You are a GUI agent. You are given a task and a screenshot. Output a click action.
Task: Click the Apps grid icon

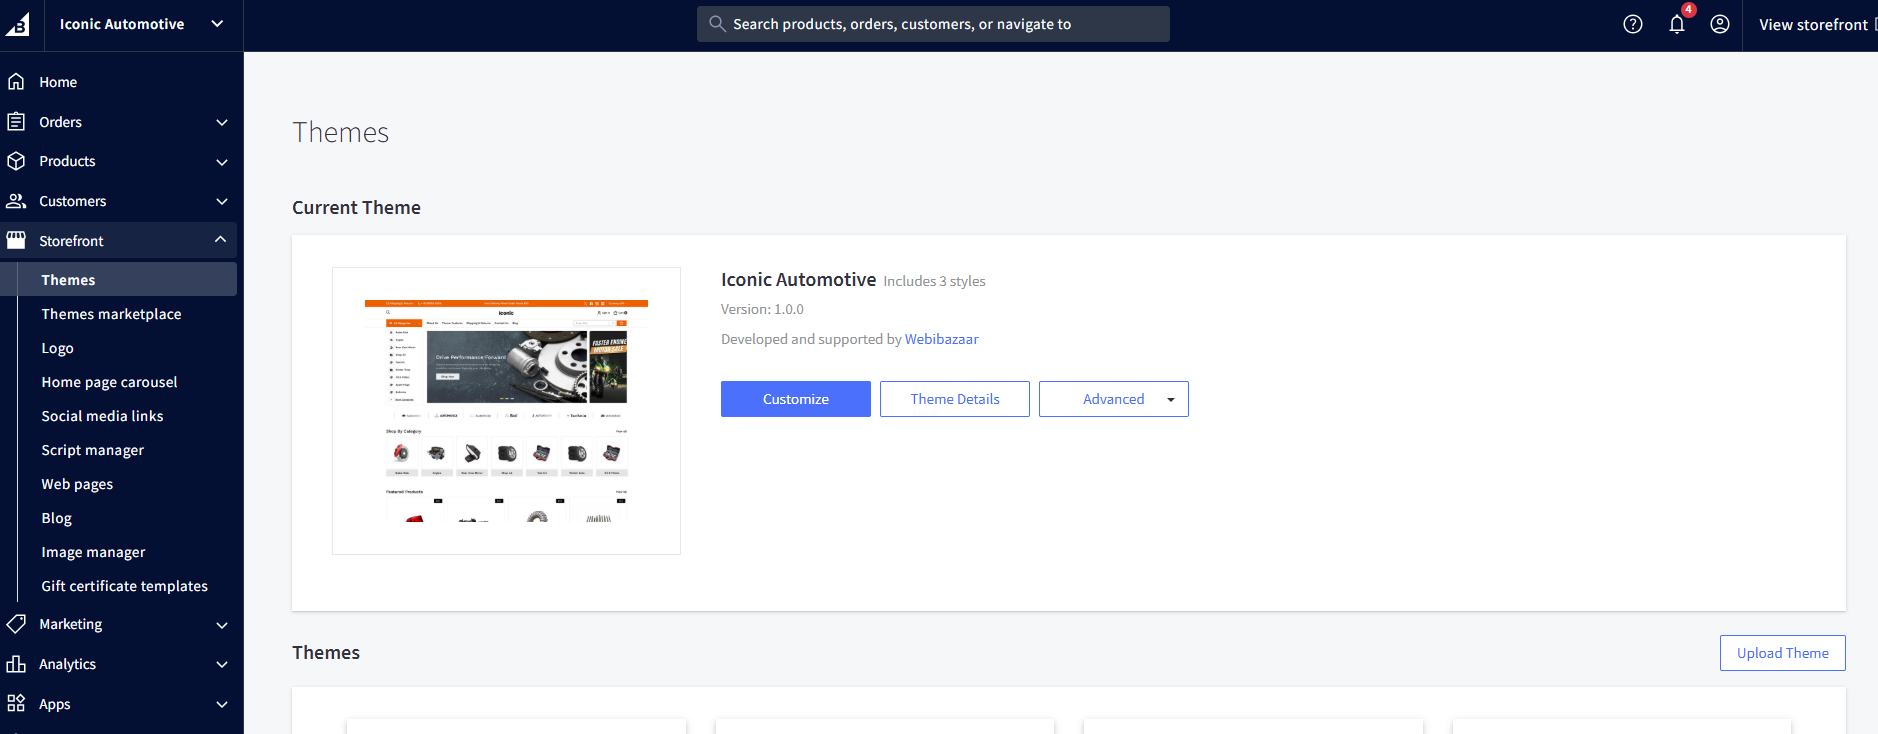point(16,704)
